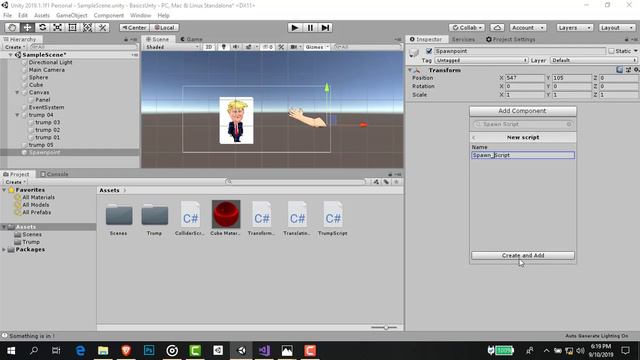This screenshot has height=360, width=640.
Task: Switch to the Project Settings tab
Action: 510,39
